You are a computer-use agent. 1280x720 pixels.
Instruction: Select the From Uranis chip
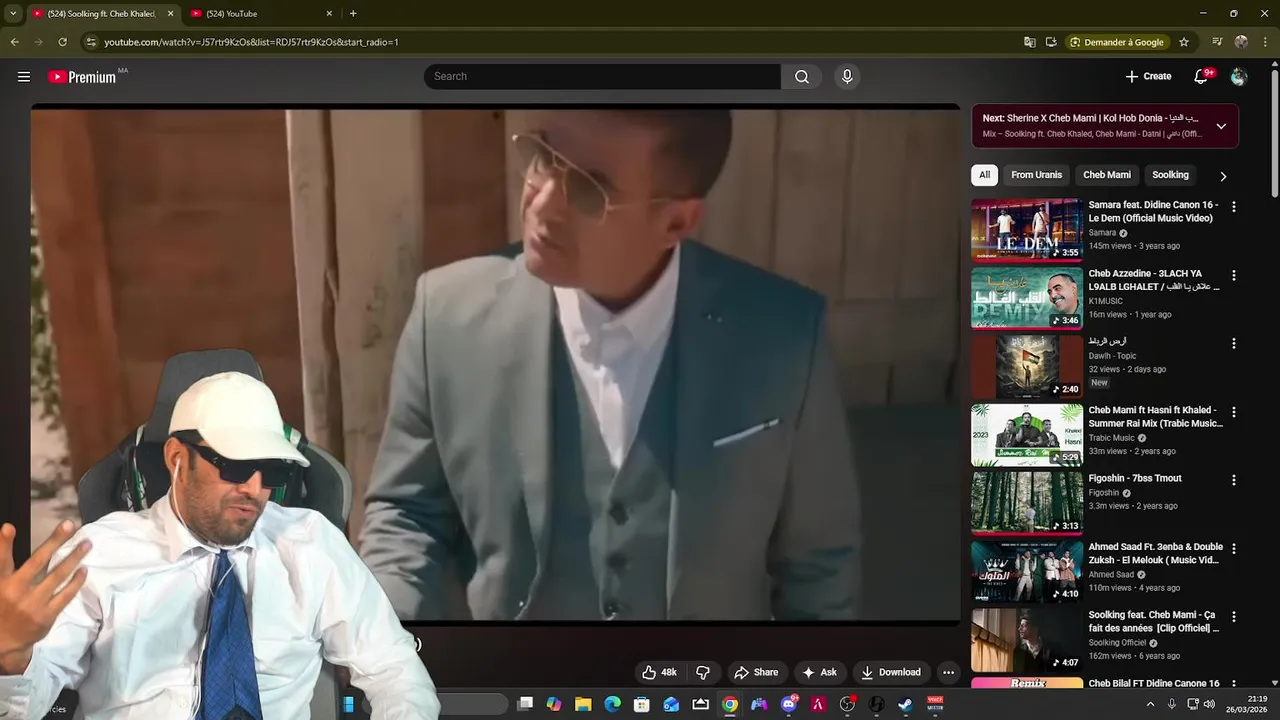(x=1036, y=175)
